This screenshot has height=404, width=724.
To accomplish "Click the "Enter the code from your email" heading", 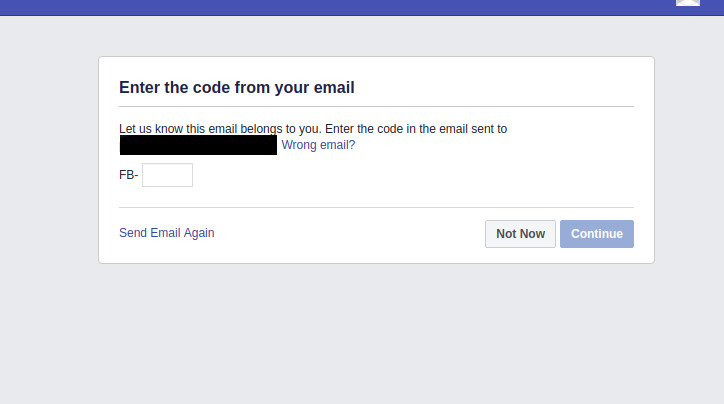I will (x=236, y=88).
